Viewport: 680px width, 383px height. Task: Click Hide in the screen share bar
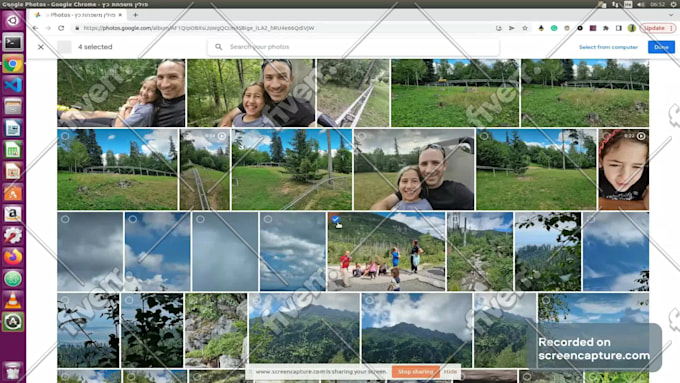[x=450, y=372]
